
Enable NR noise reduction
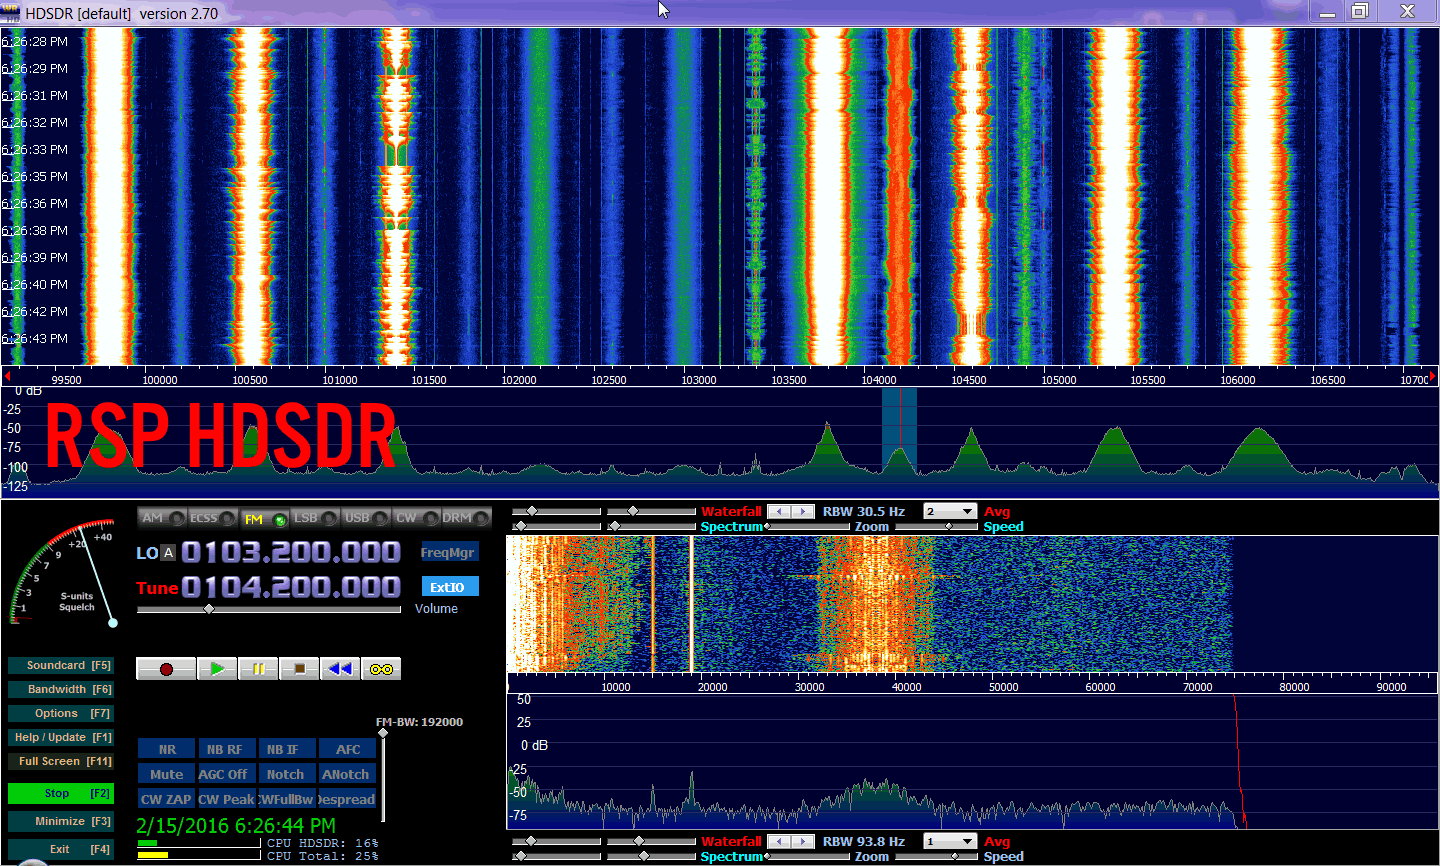pos(166,749)
